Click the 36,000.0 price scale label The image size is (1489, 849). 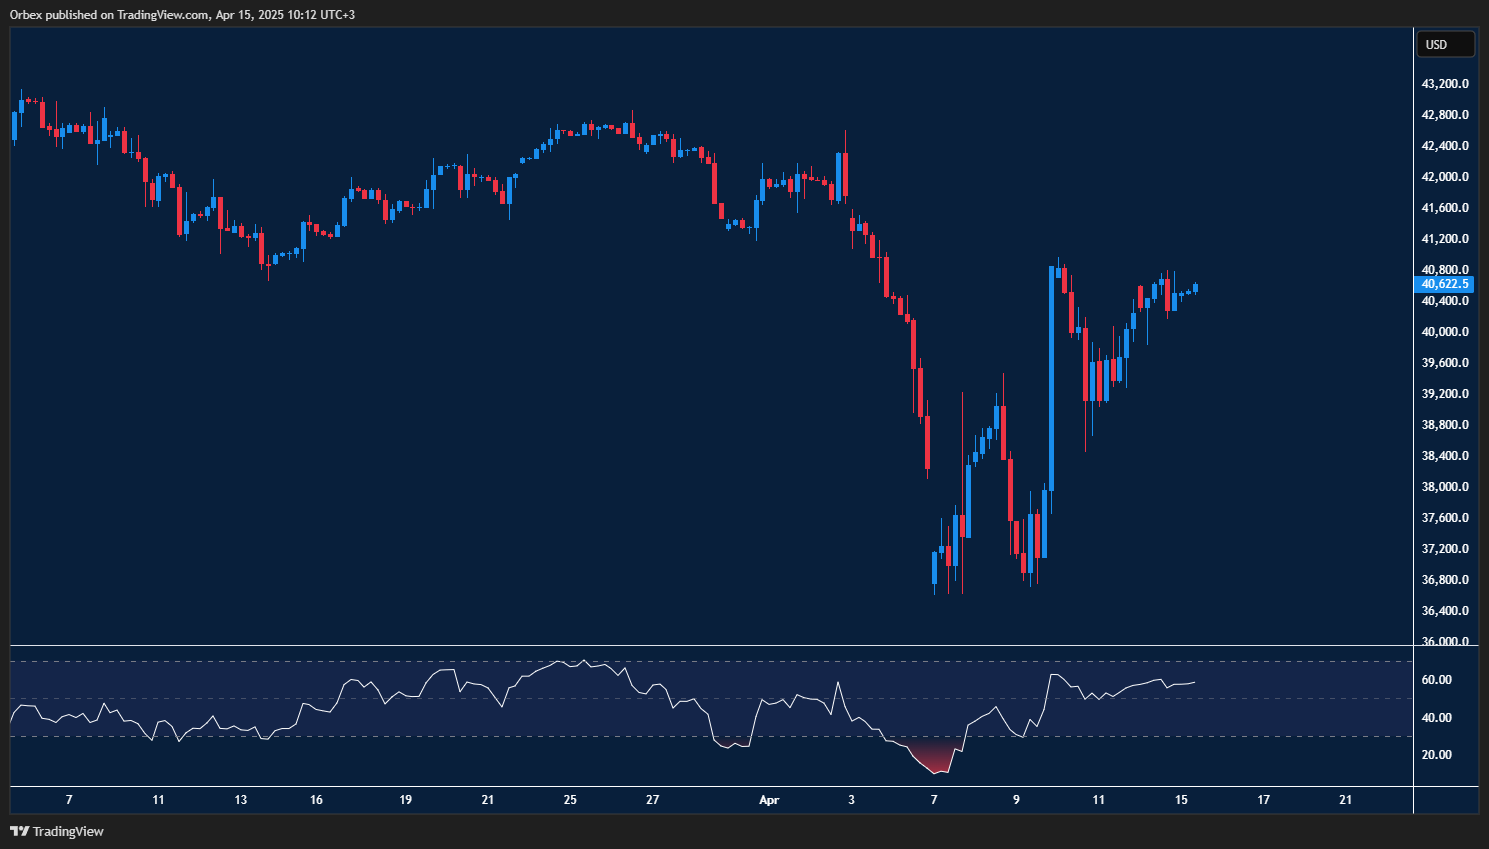click(1443, 641)
